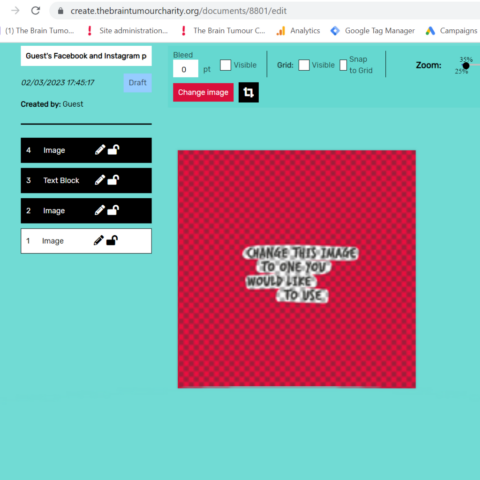Viewport: 480px width, 480px height.
Task: Enable the Bleed Visible checkbox
Action: (x=226, y=65)
